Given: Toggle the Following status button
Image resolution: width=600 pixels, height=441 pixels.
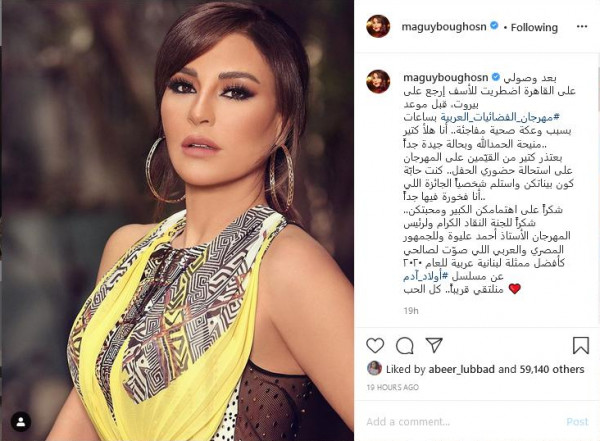Looking at the screenshot, I should (x=534, y=27).
